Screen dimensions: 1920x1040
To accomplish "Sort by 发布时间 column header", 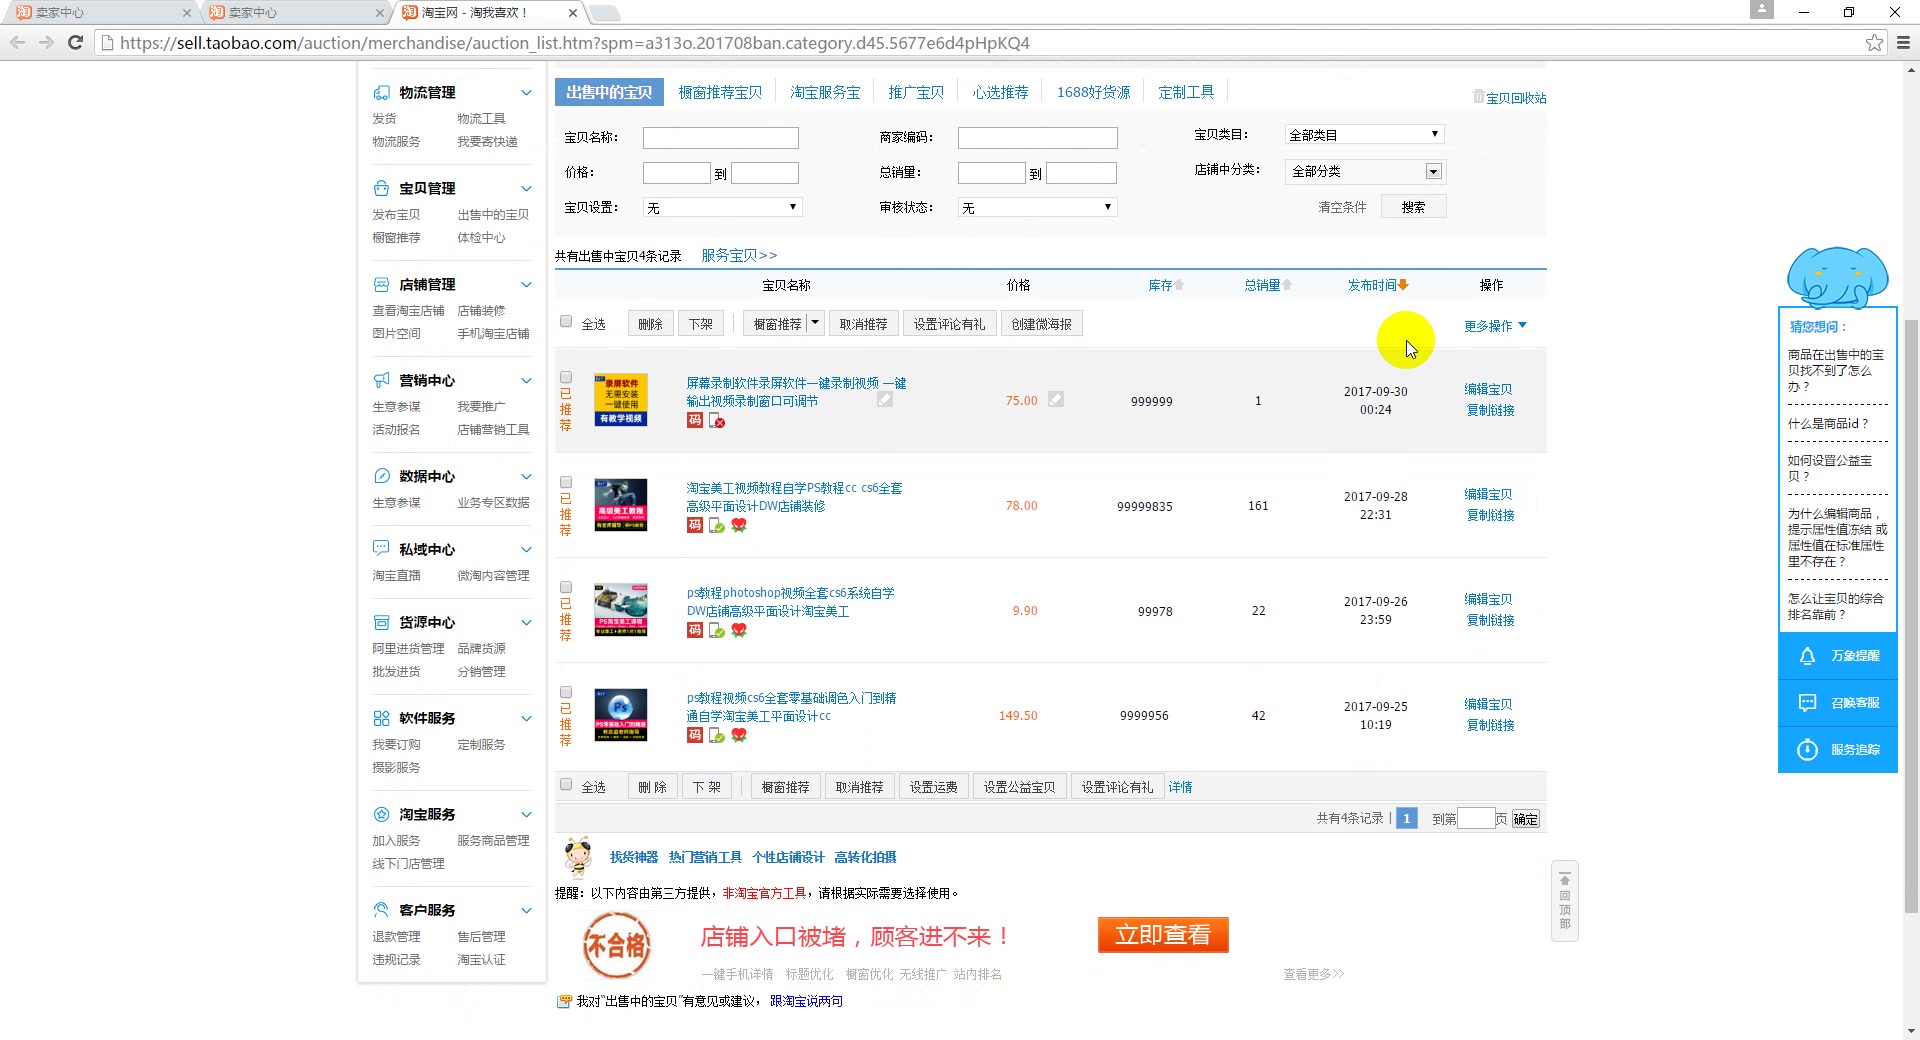I will pyautogui.click(x=1378, y=286).
